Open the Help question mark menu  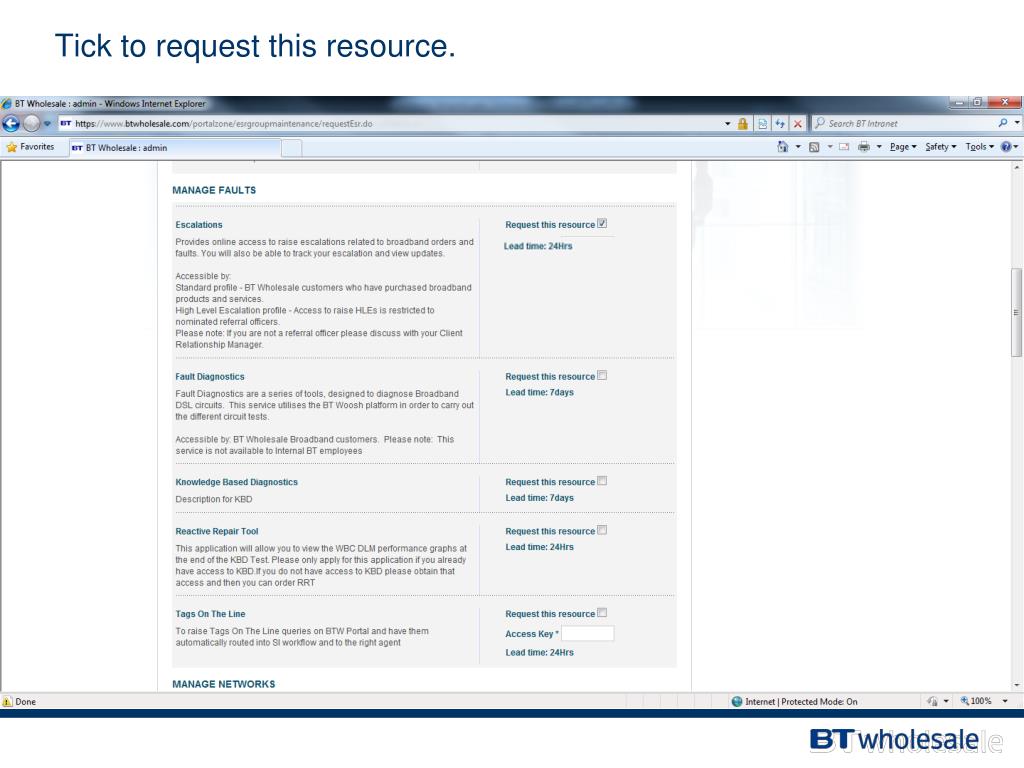[x=1010, y=147]
